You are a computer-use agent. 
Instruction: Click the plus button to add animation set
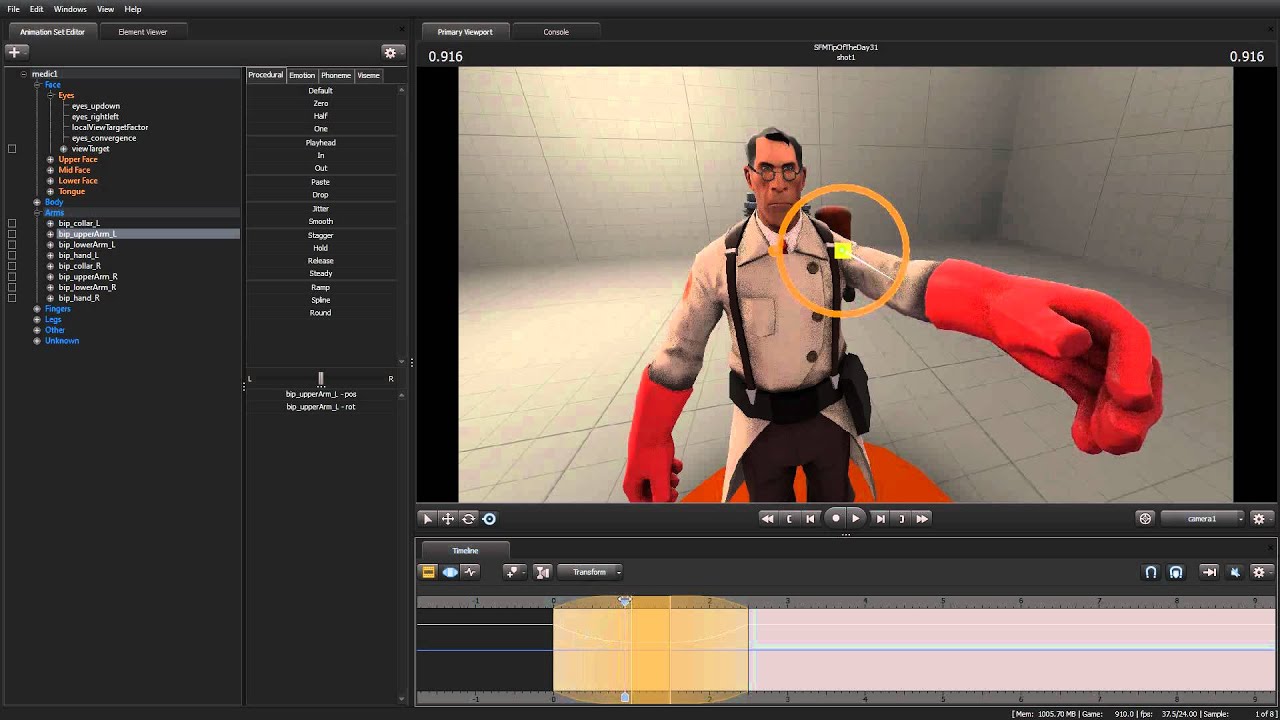coord(15,52)
